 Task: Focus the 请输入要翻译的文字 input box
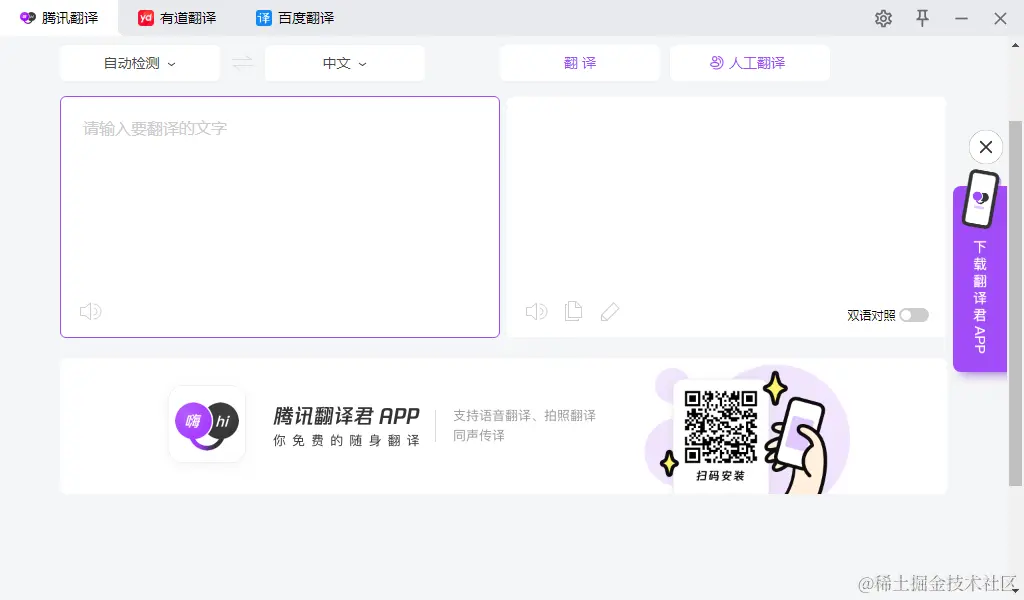pos(280,217)
